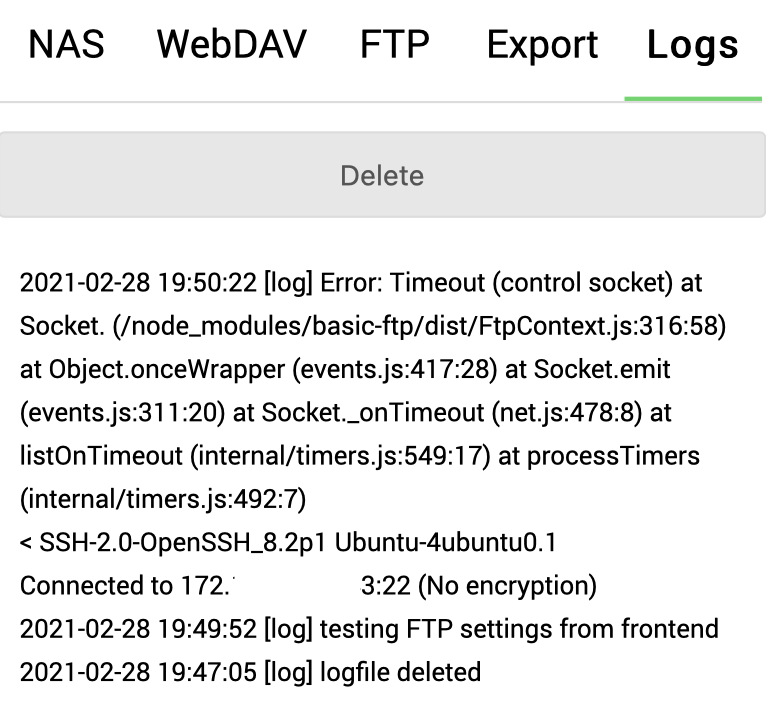Go to the Export tab
Screen dimensions: 776x710
coord(542,45)
